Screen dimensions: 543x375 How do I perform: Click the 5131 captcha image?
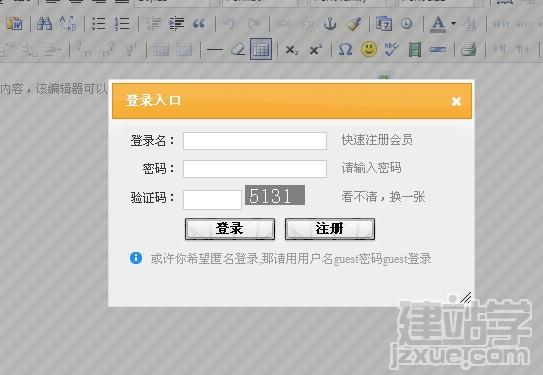point(275,195)
